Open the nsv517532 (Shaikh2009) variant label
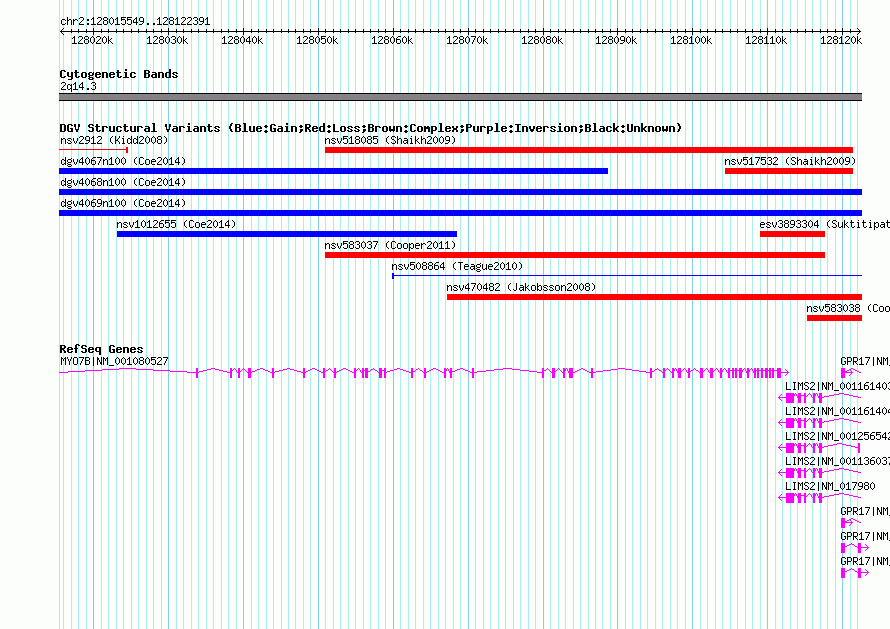This screenshot has height=629, width=890. click(x=790, y=161)
